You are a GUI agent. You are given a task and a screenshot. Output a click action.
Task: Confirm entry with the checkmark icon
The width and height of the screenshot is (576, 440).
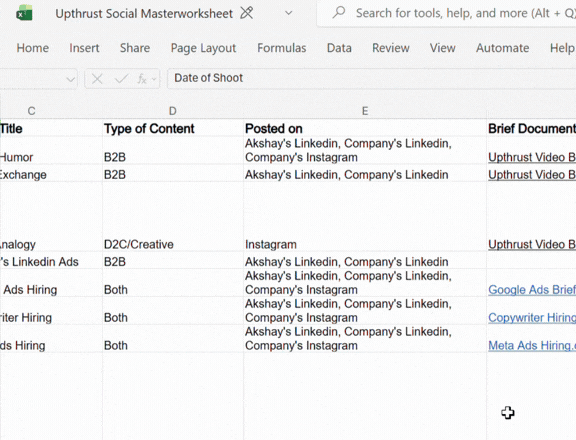point(121,78)
